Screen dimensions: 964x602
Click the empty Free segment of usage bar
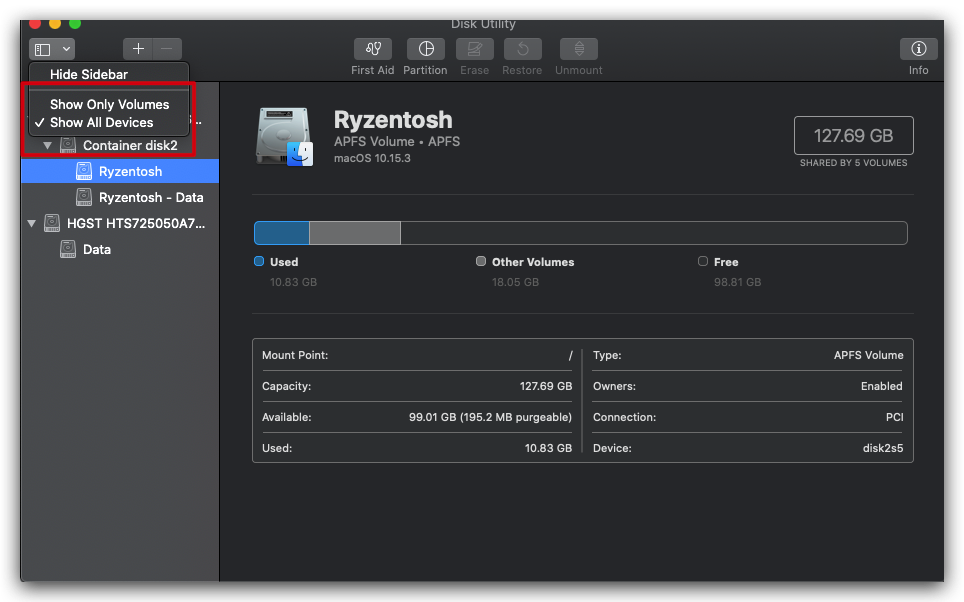point(654,233)
